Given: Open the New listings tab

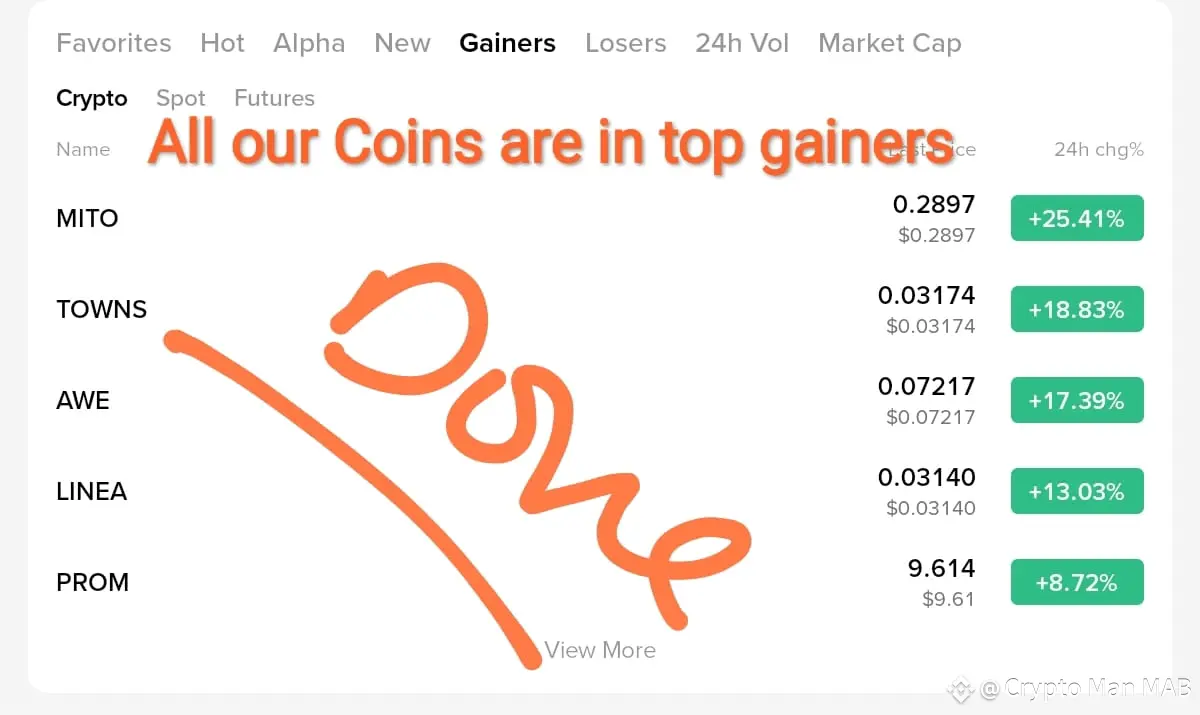Looking at the screenshot, I should [402, 43].
